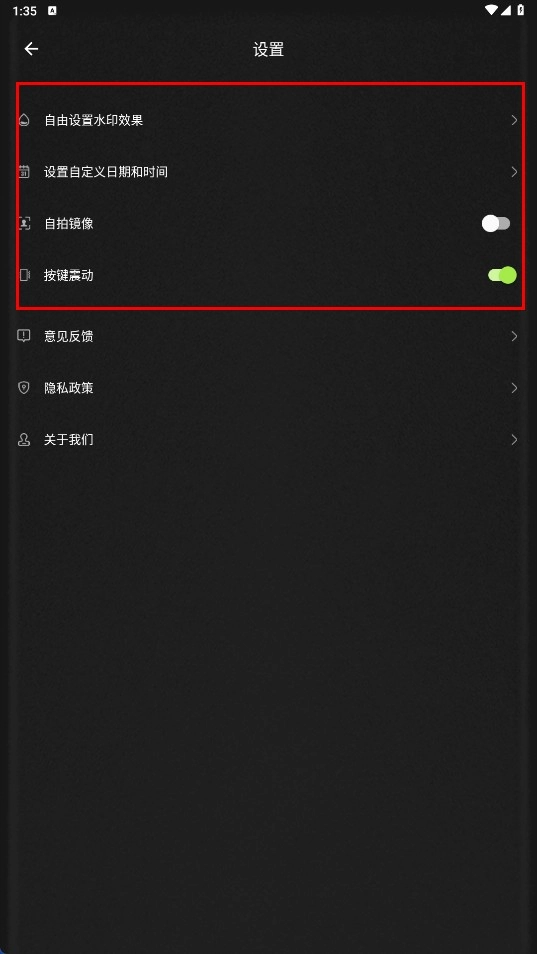Click the About us person icon

click(x=24, y=439)
